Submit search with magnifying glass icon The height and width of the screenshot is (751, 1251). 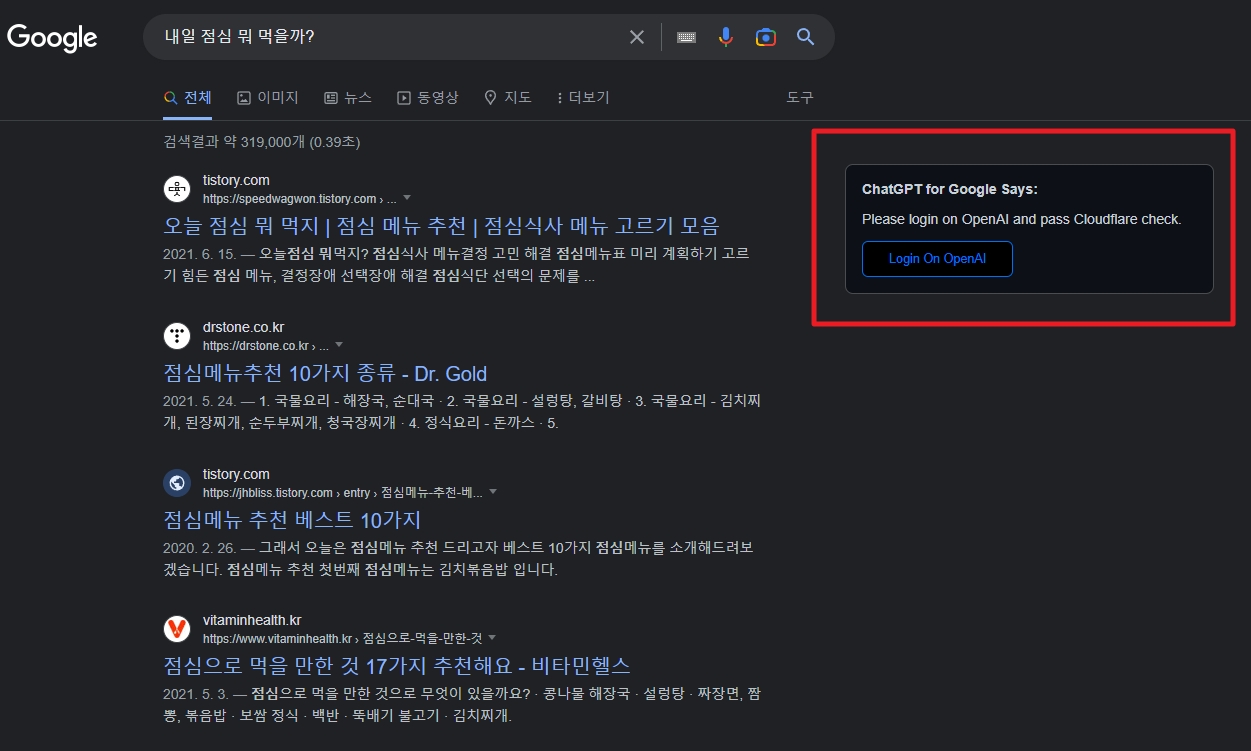pos(805,37)
